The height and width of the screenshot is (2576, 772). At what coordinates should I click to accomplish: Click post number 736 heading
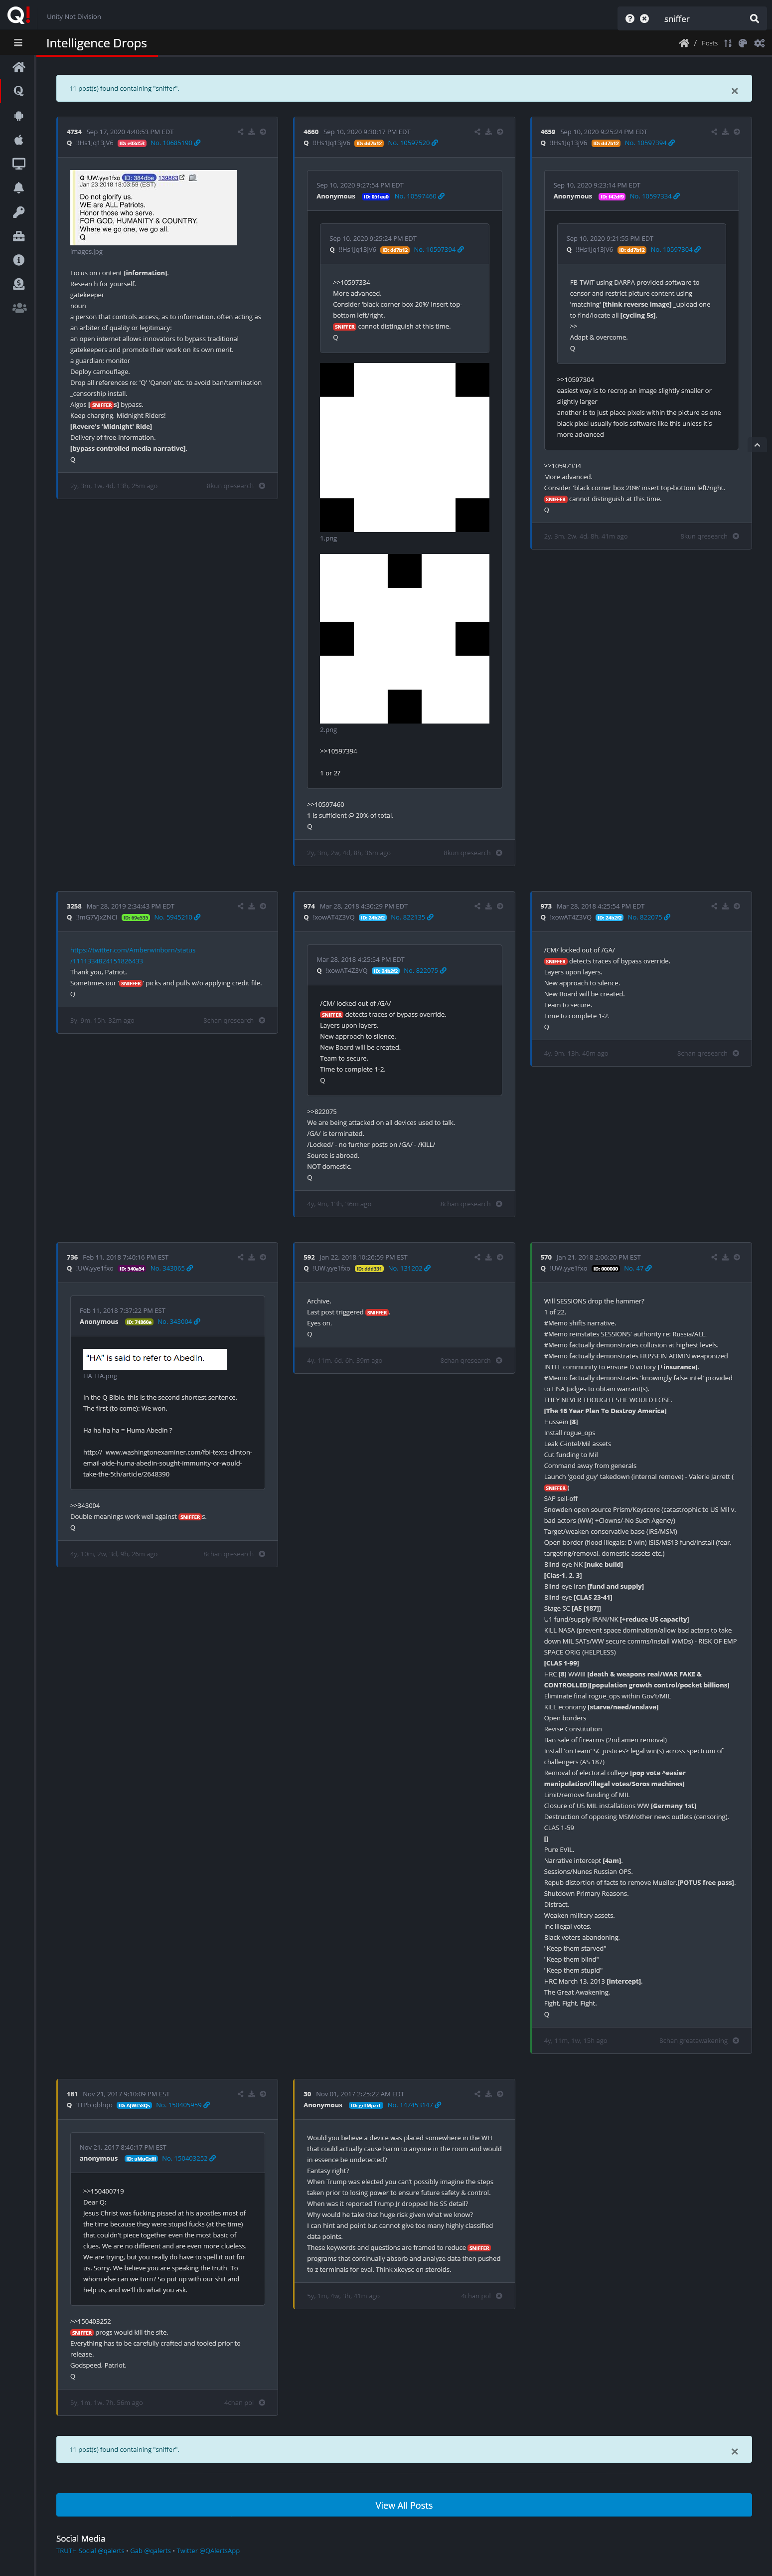[x=72, y=1257]
